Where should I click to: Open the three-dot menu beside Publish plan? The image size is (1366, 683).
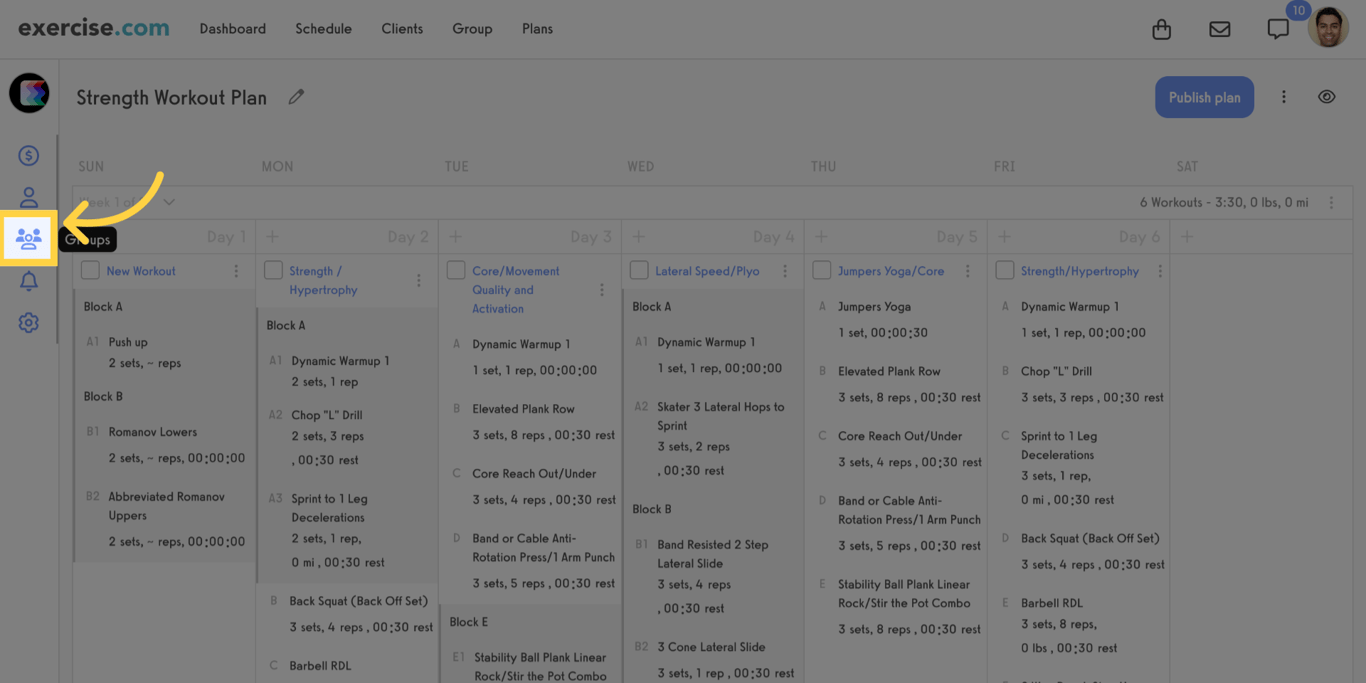pyautogui.click(x=1284, y=96)
